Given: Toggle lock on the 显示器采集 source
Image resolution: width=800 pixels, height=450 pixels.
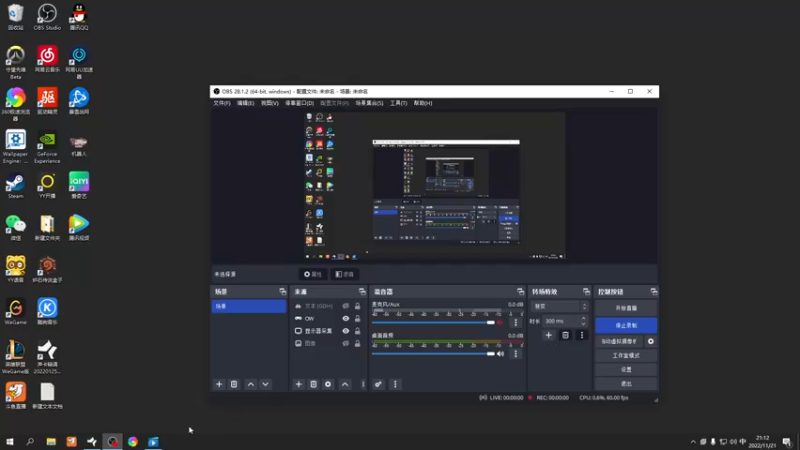Looking at the screenshot, I should tap(358, 331).
